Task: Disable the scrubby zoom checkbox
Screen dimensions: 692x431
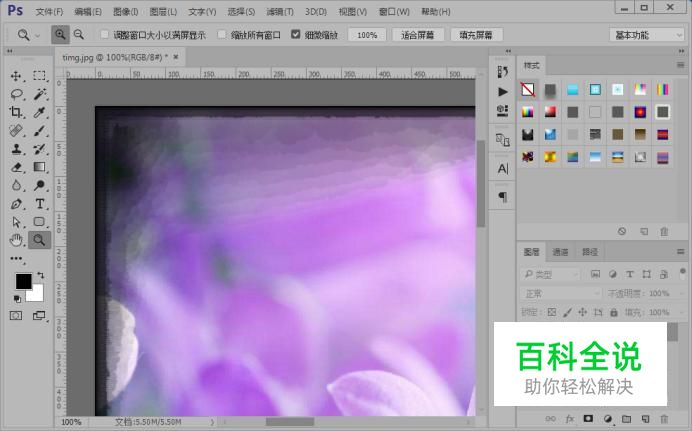Action: [x=296, y=34]
